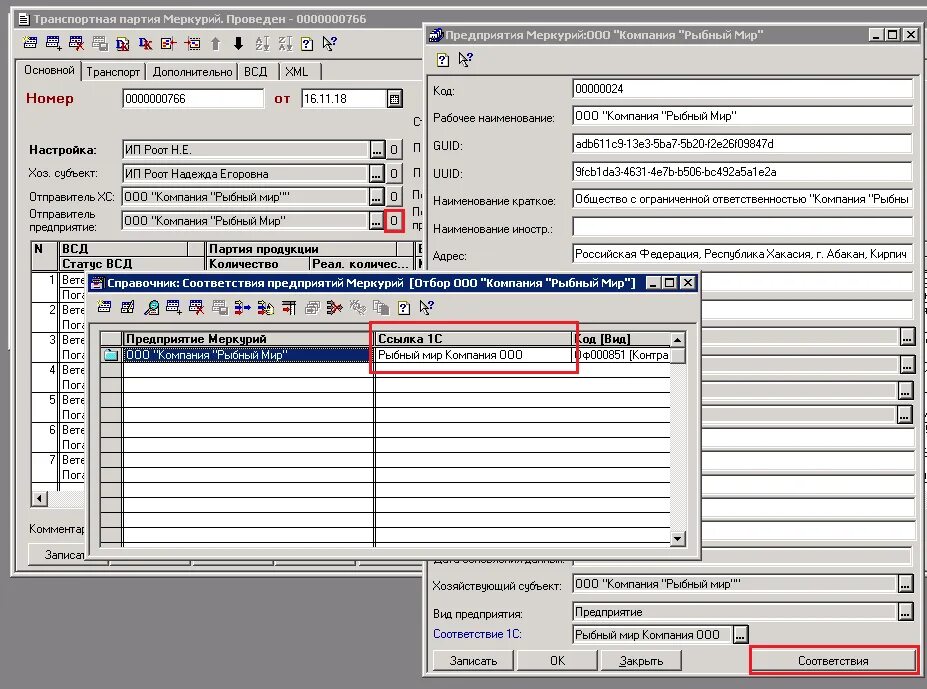Open selection for Отправитель ХС field

click(376, 197)
